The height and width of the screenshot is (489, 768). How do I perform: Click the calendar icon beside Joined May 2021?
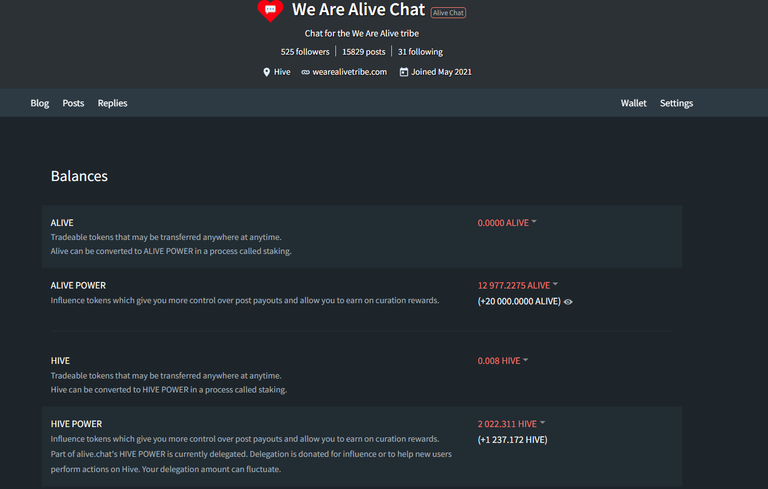(x=404, y=72)
